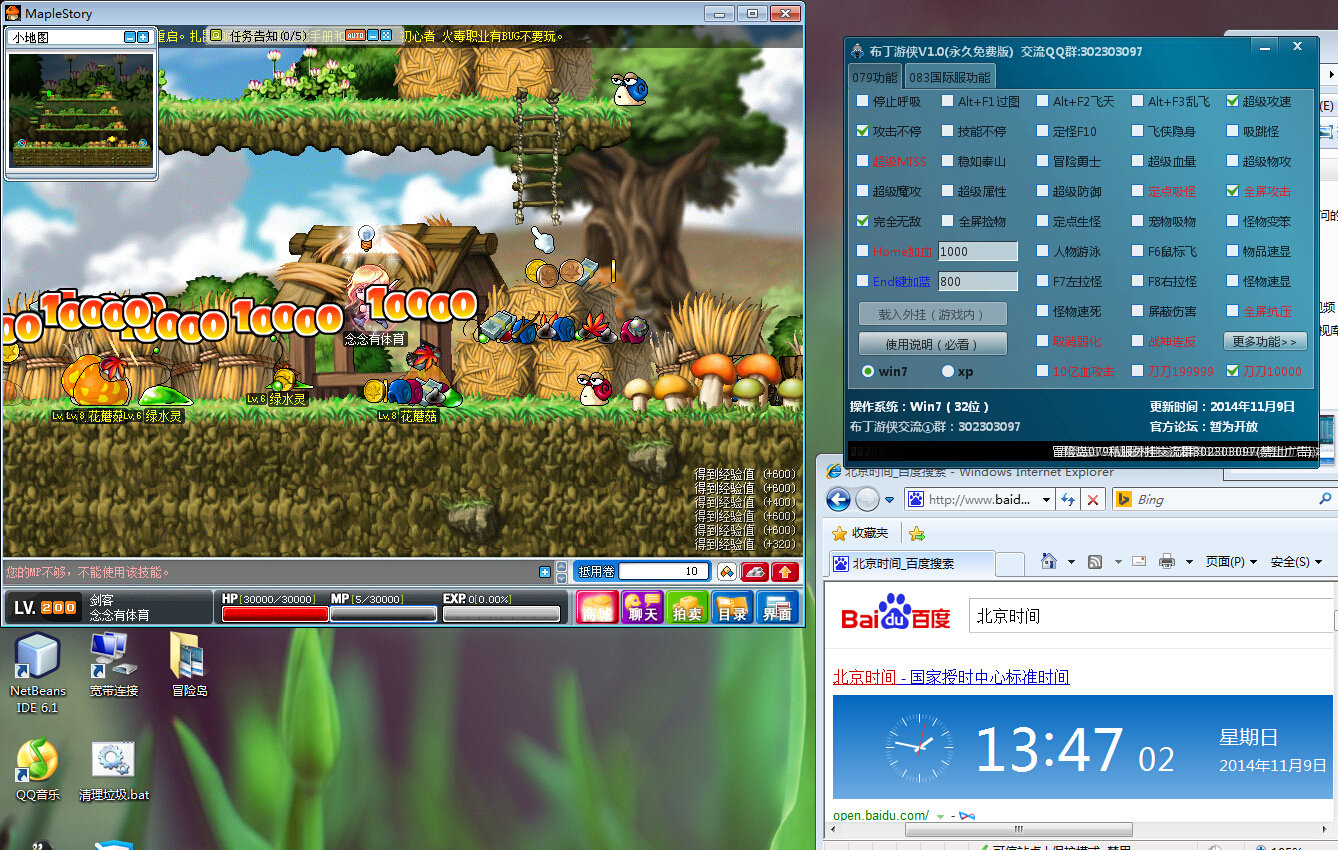
Task: Click the blue plus icon on the chat bar
Action: click(x=545, y=572)
